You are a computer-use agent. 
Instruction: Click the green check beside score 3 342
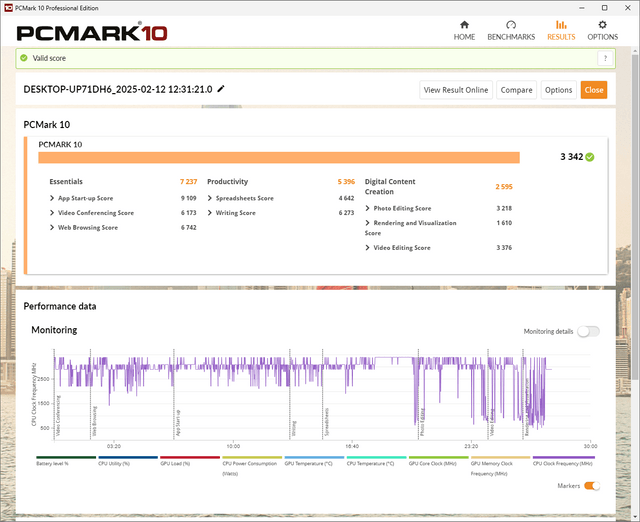[x=590, y=157]
